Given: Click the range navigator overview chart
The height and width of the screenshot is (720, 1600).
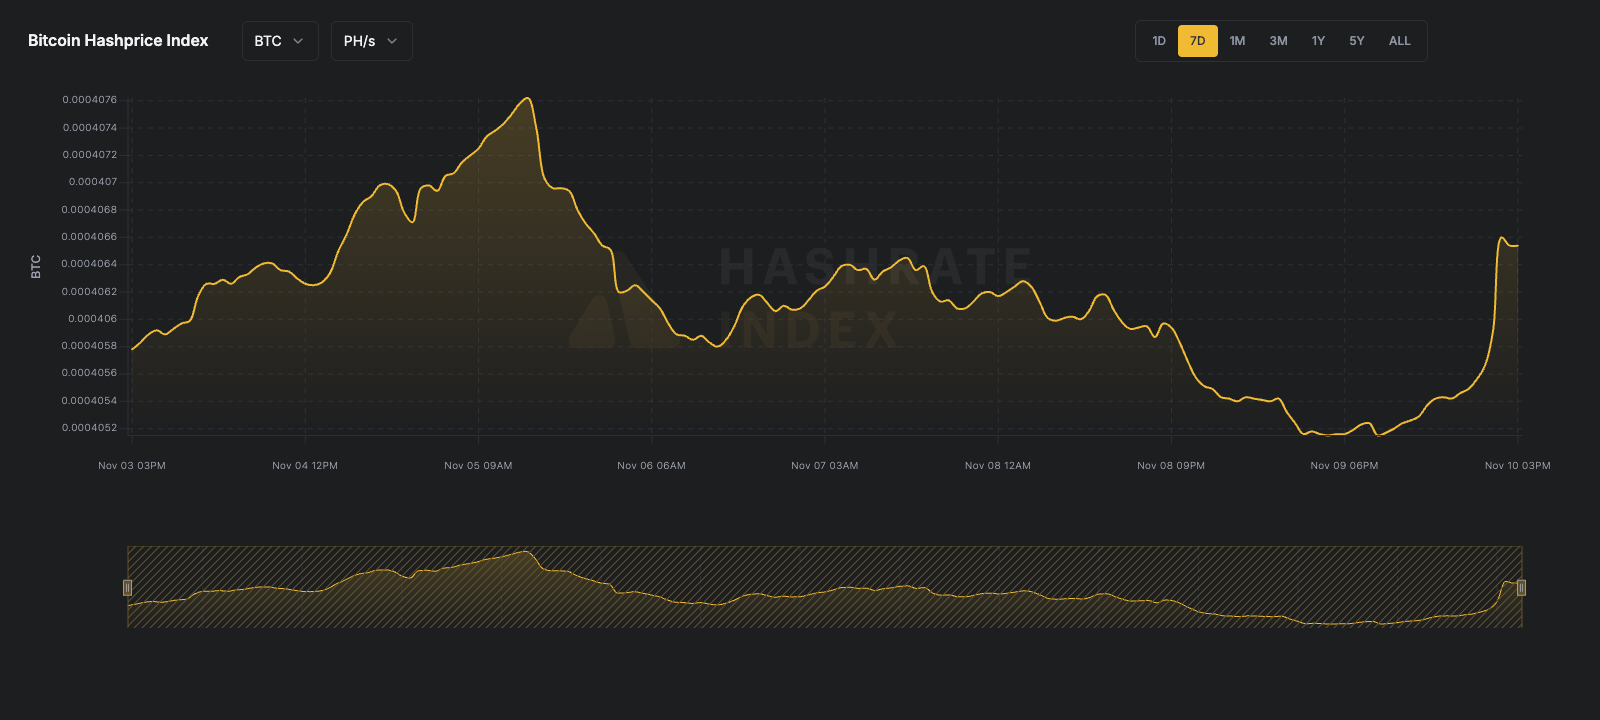Looking at the screenshot, I should pos(824,587).
